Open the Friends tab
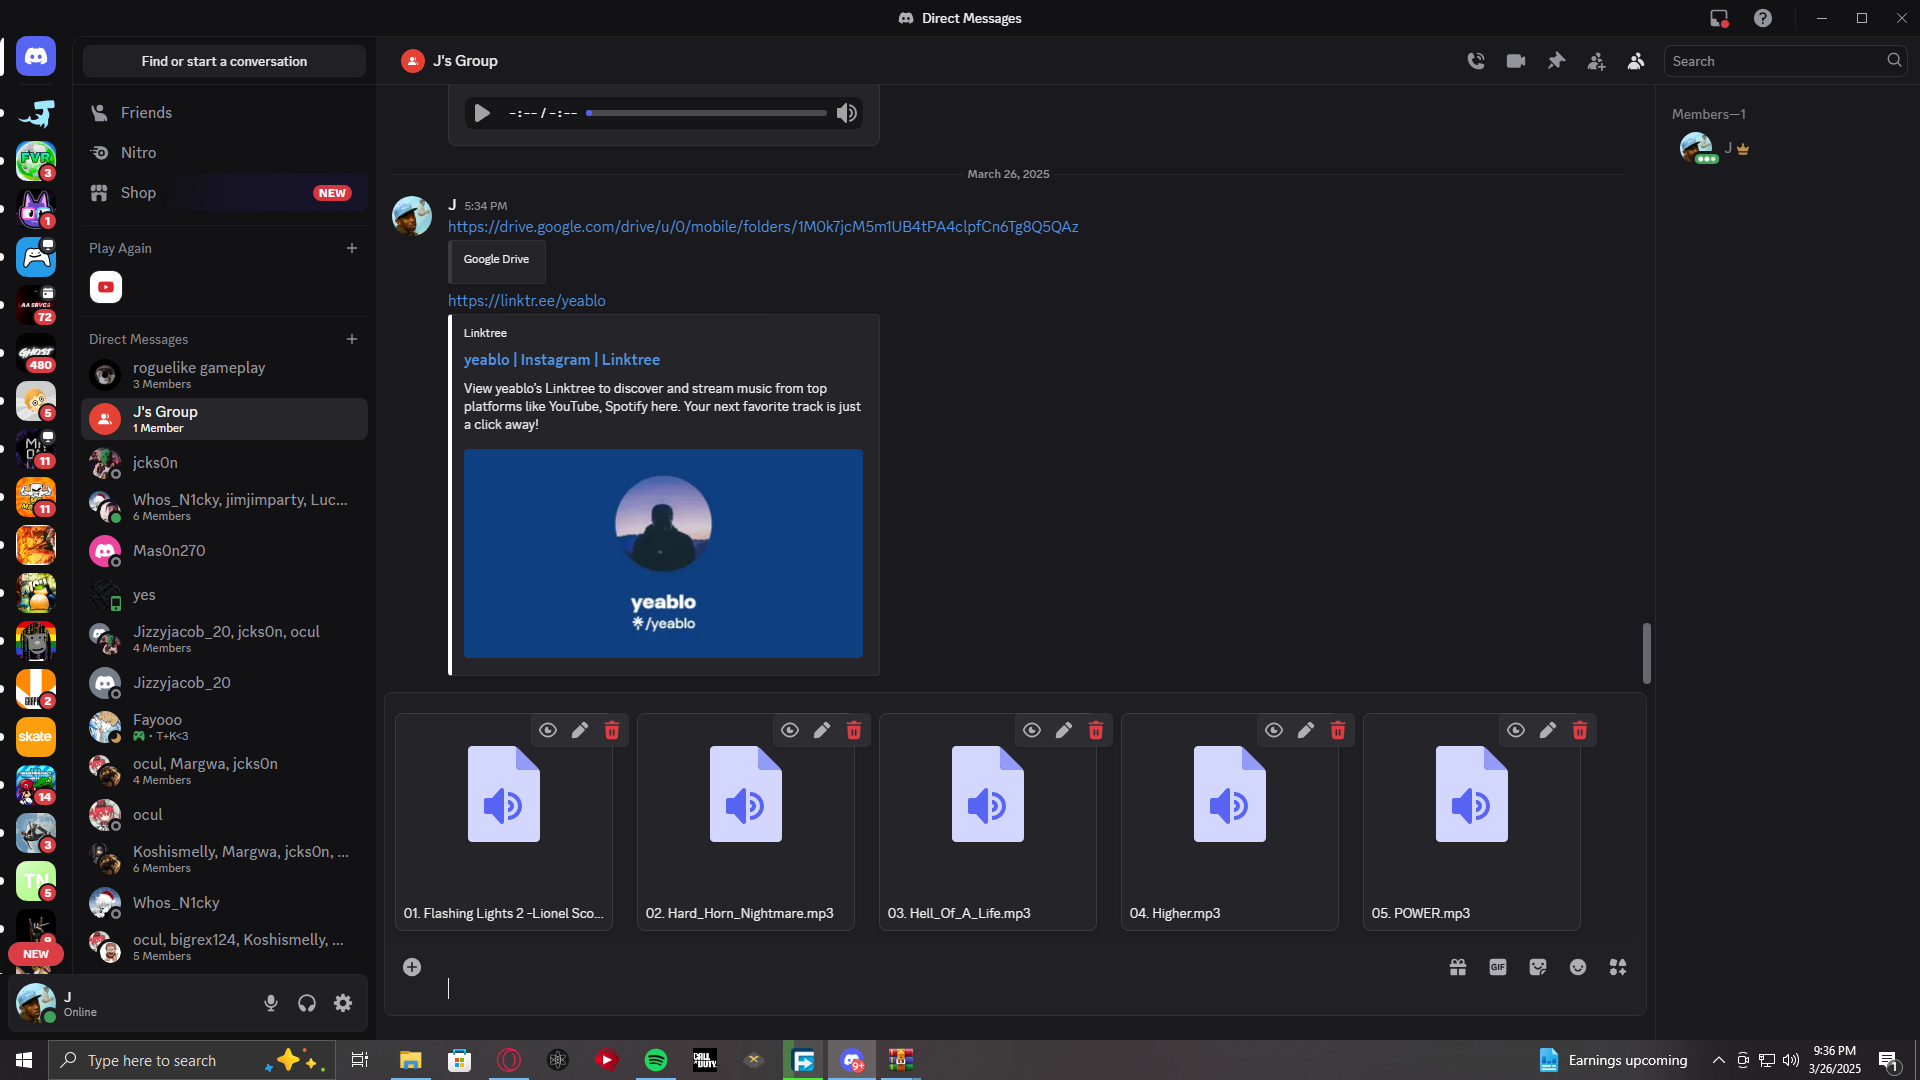 (146, 113)
